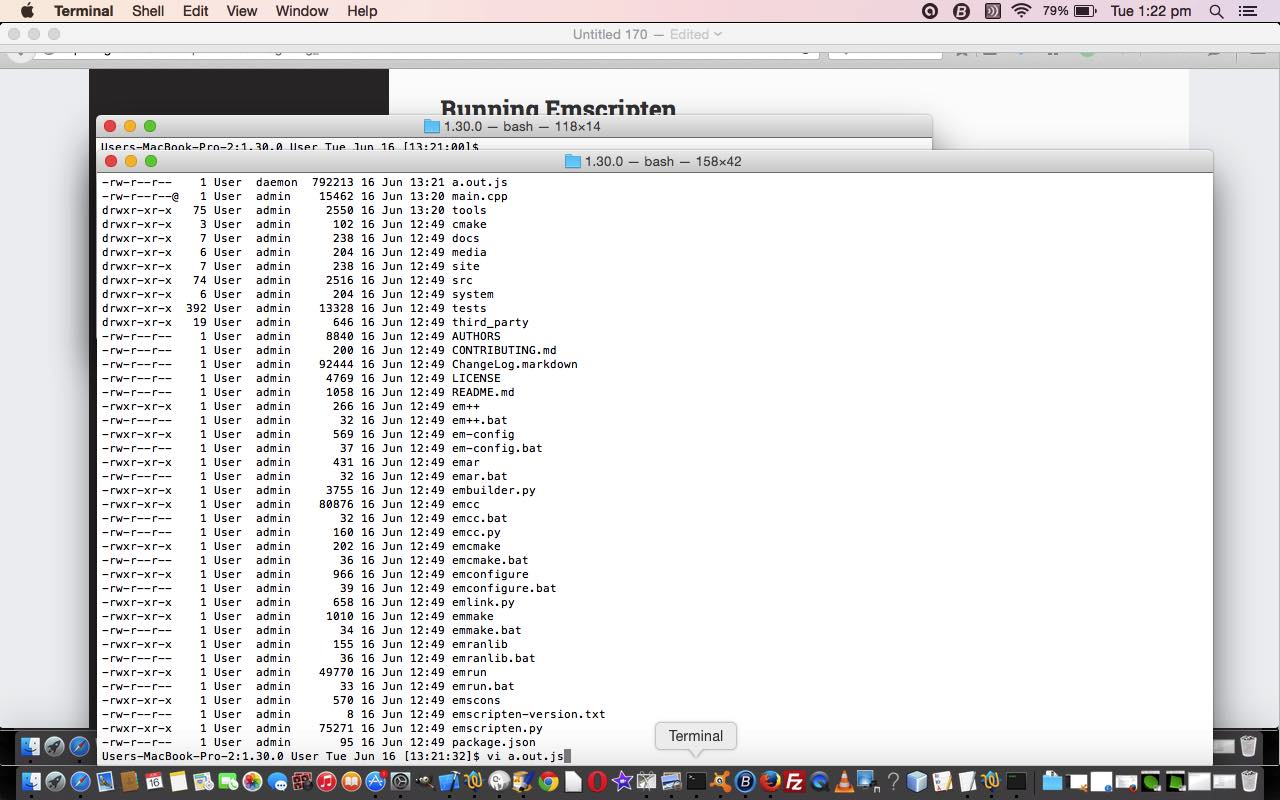Open Finder from the Dock

click(x=31, y=781)
